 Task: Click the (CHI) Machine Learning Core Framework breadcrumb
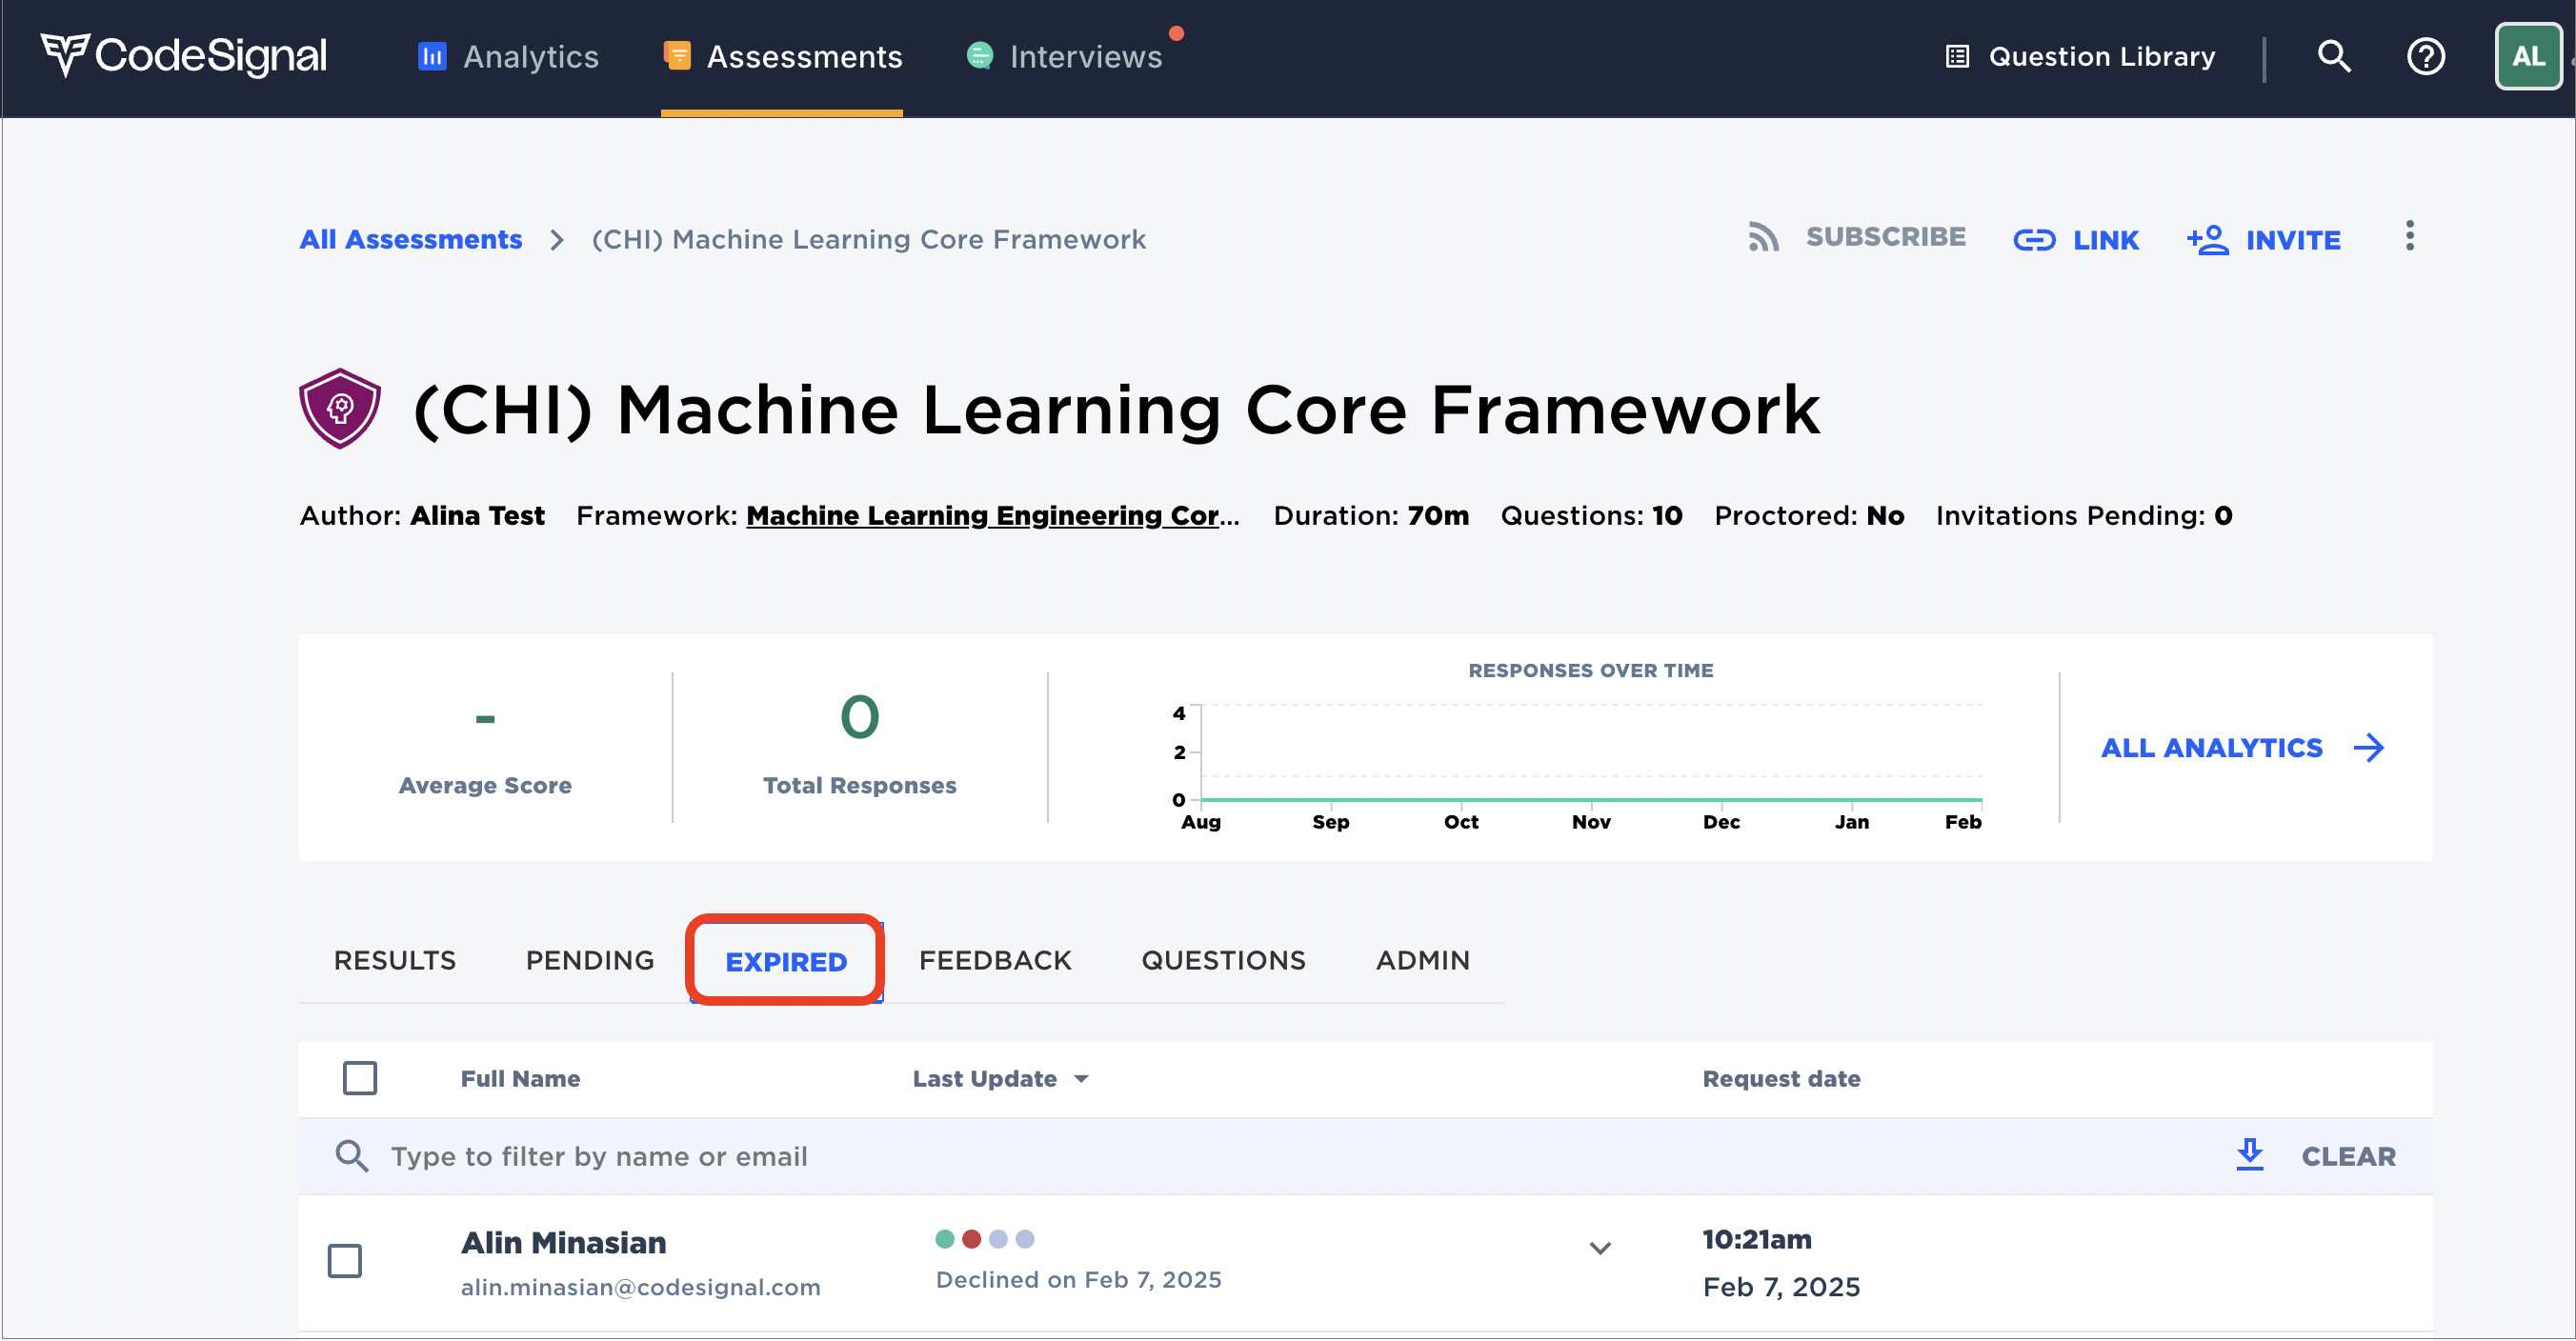click(868, 240)
